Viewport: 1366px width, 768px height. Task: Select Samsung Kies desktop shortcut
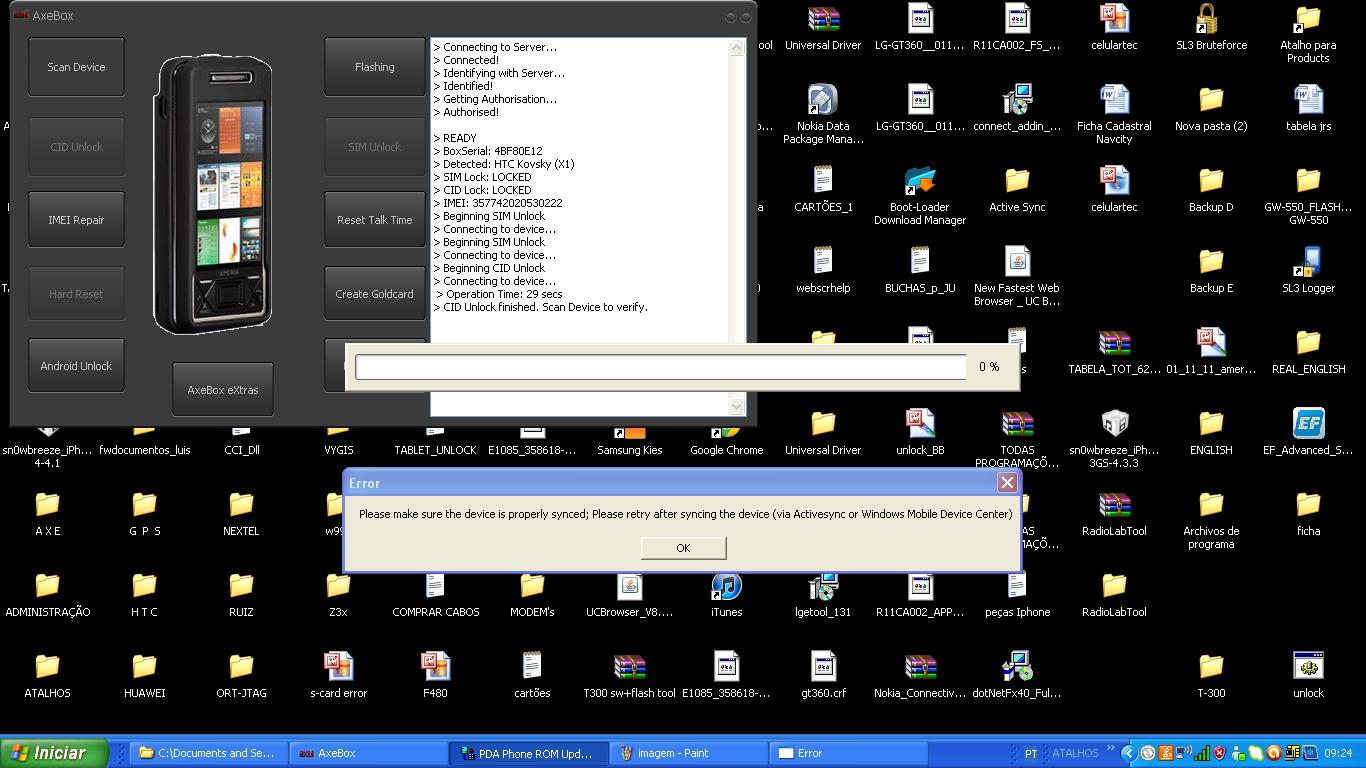[629, 432]
